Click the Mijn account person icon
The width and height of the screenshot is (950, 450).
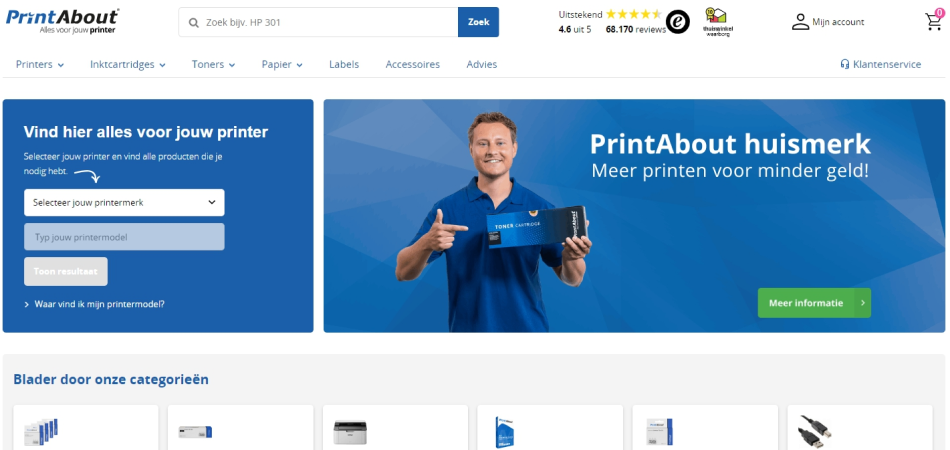pos(800,22)
